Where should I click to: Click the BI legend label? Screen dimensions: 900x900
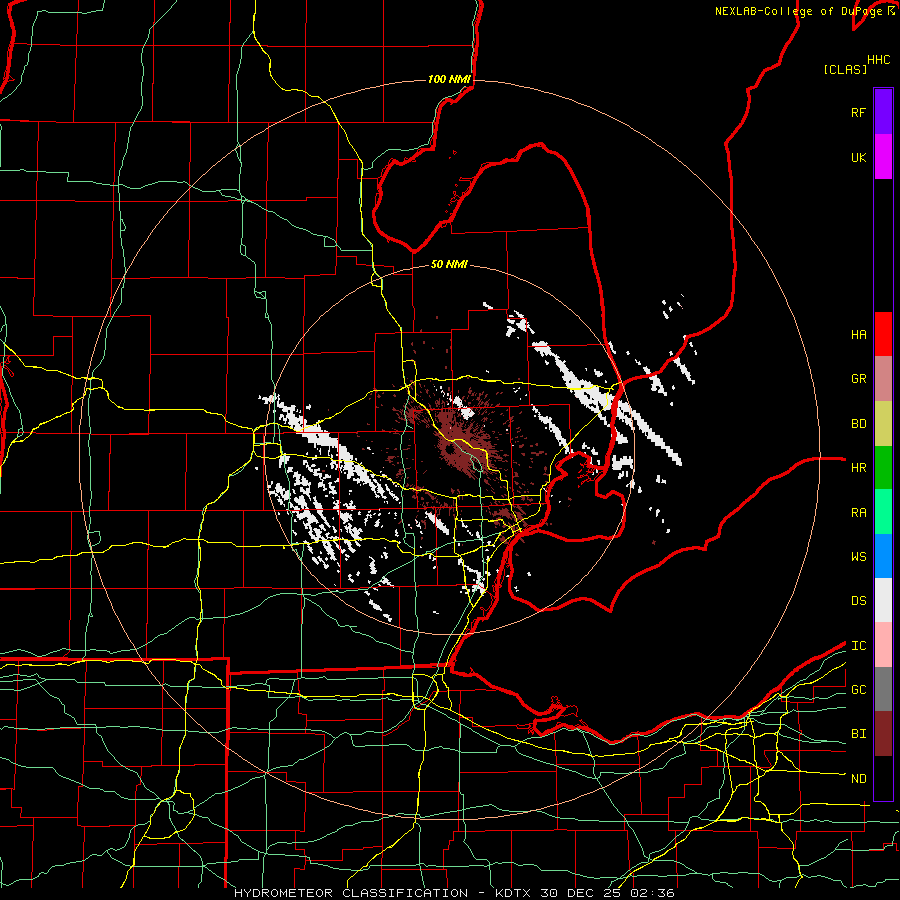click(858, 734)
